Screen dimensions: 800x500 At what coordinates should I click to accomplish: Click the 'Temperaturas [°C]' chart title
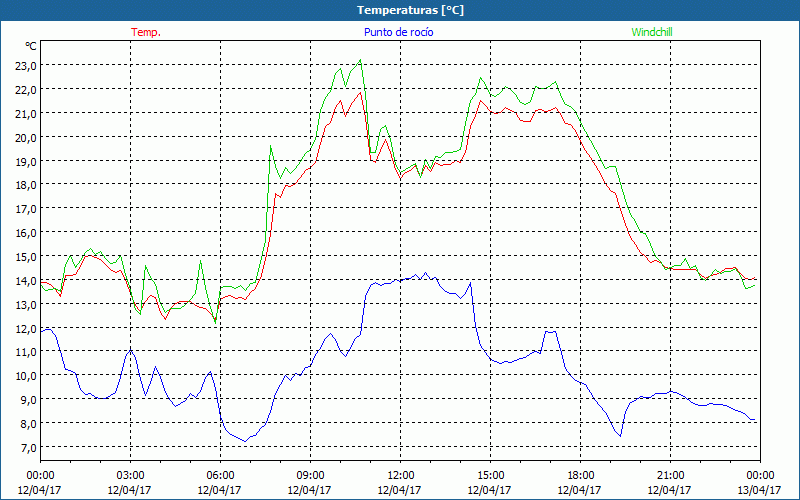point(410,10)
